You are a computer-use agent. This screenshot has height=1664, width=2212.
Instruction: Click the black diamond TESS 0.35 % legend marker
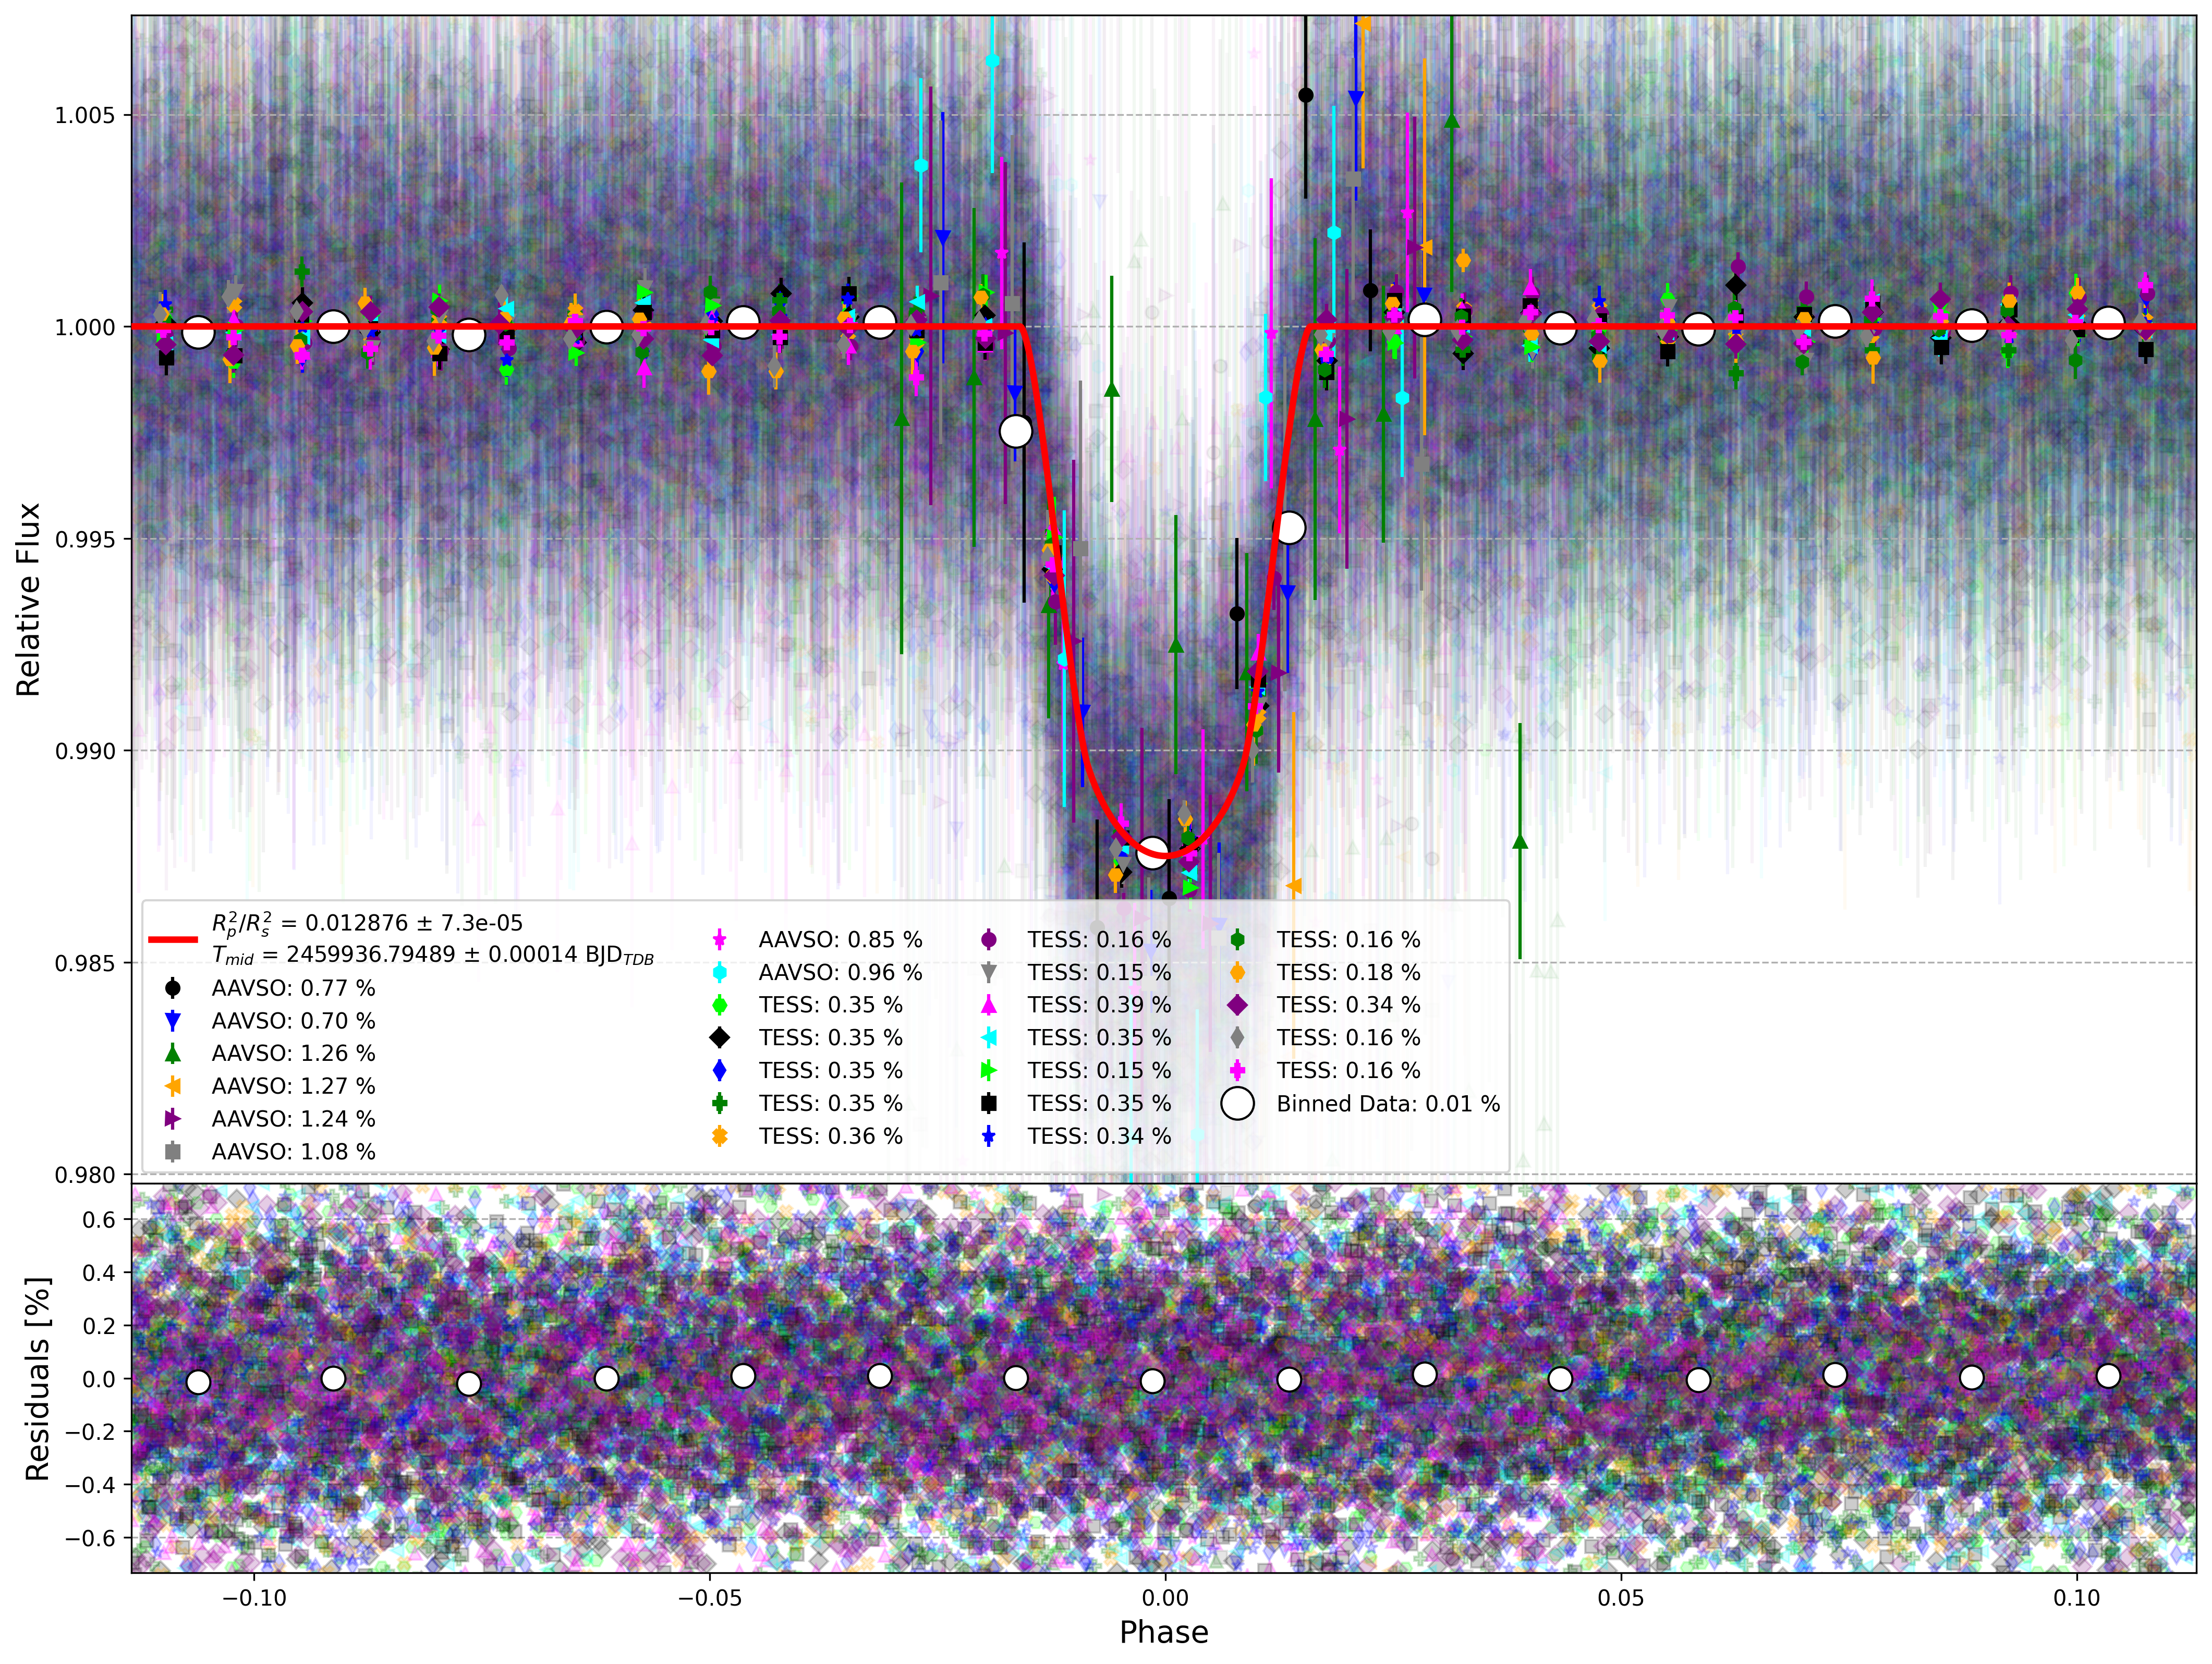tap(719, 1038)
